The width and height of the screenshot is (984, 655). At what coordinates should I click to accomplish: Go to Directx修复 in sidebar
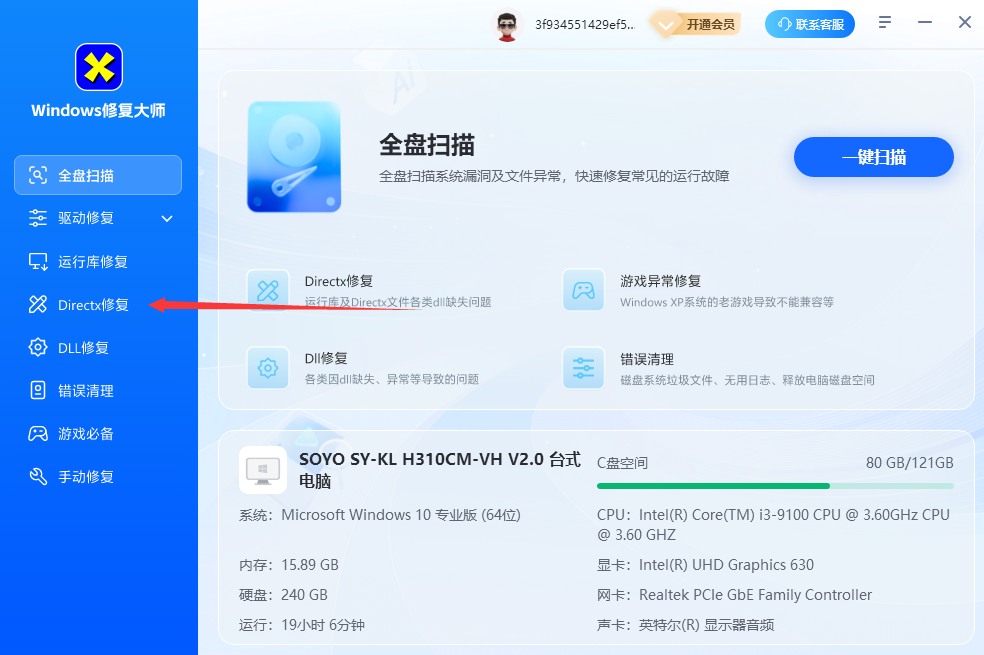[98, 304]
